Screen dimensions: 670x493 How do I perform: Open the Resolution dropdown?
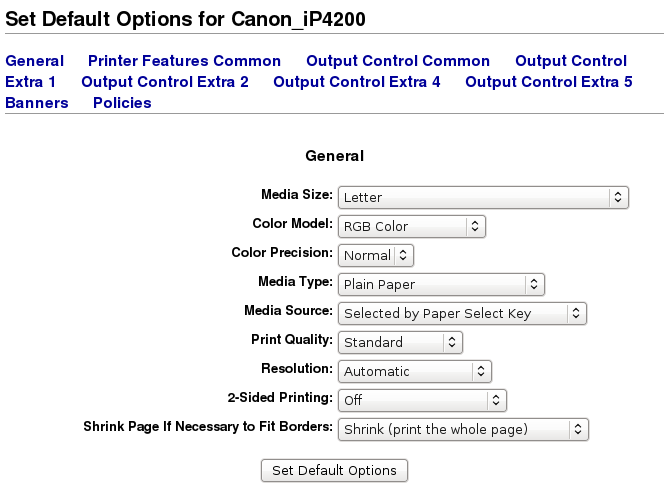pyautogui.click(x=415, y=371)
